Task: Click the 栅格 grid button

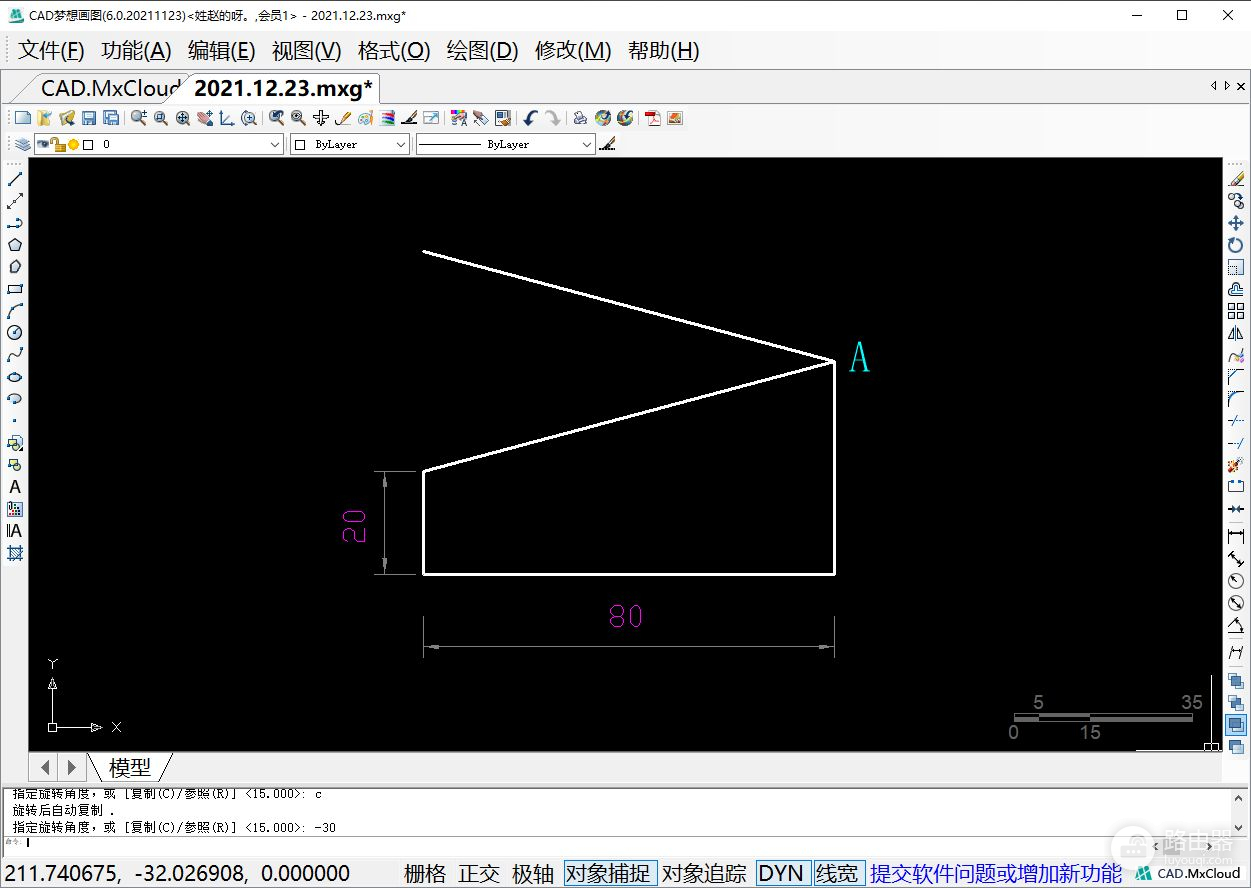Action: (x=425, y=873)
